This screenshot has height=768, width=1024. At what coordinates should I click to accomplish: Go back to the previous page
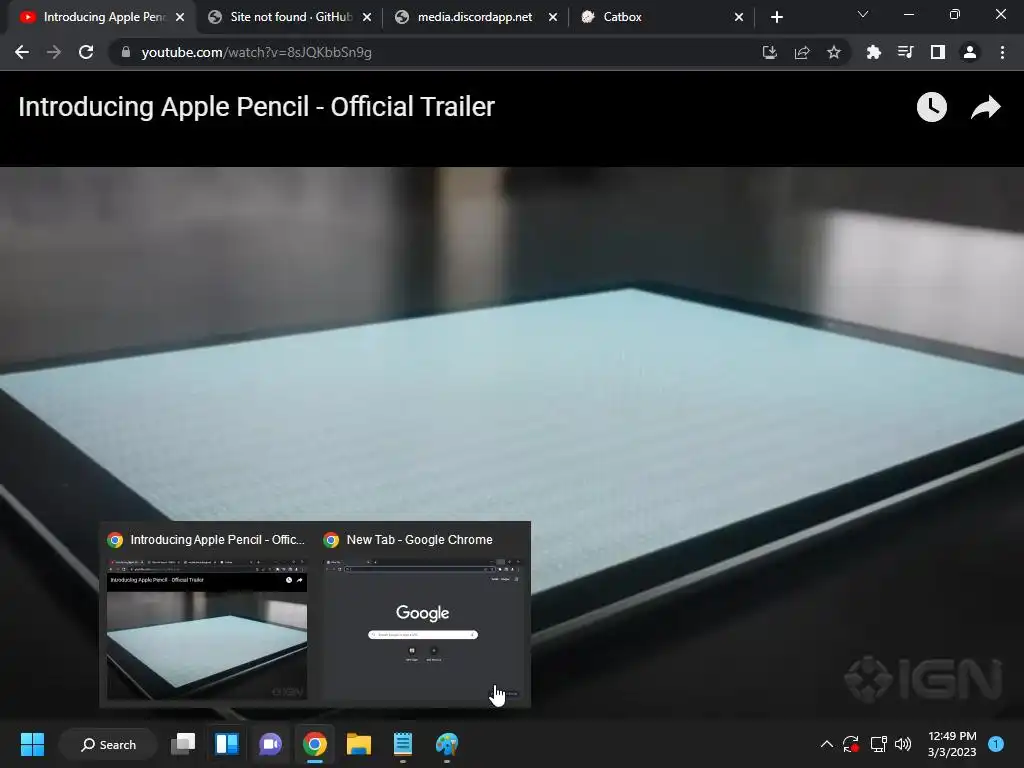pos(22,52)
